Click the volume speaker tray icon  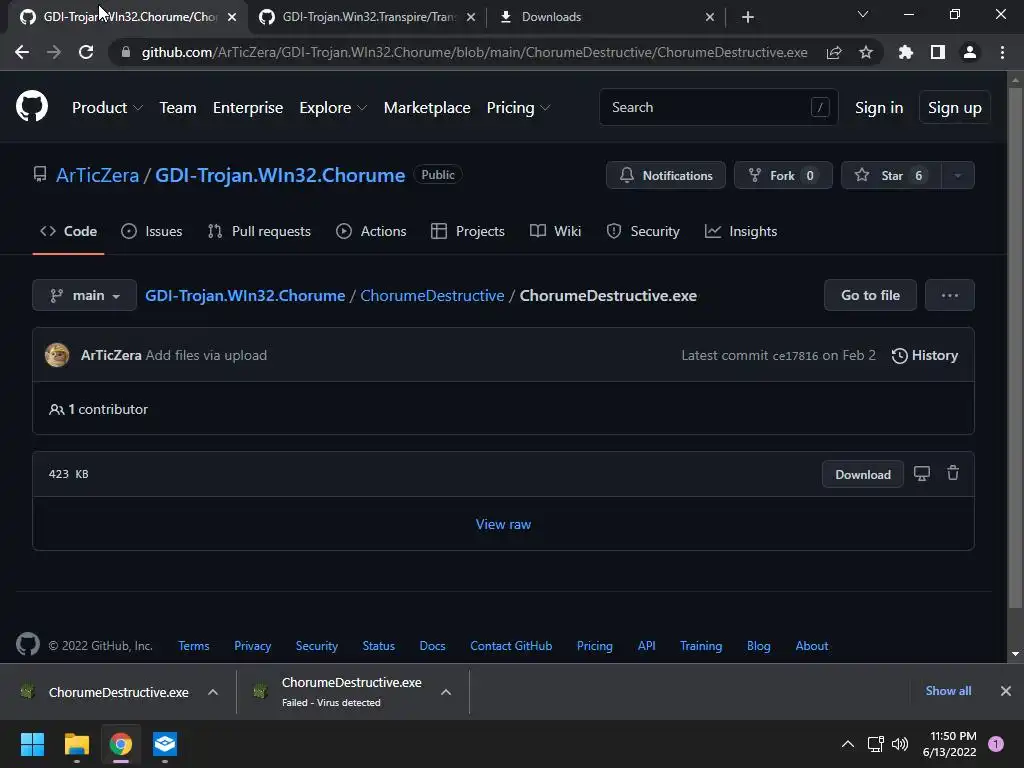[x=900, y=744]
